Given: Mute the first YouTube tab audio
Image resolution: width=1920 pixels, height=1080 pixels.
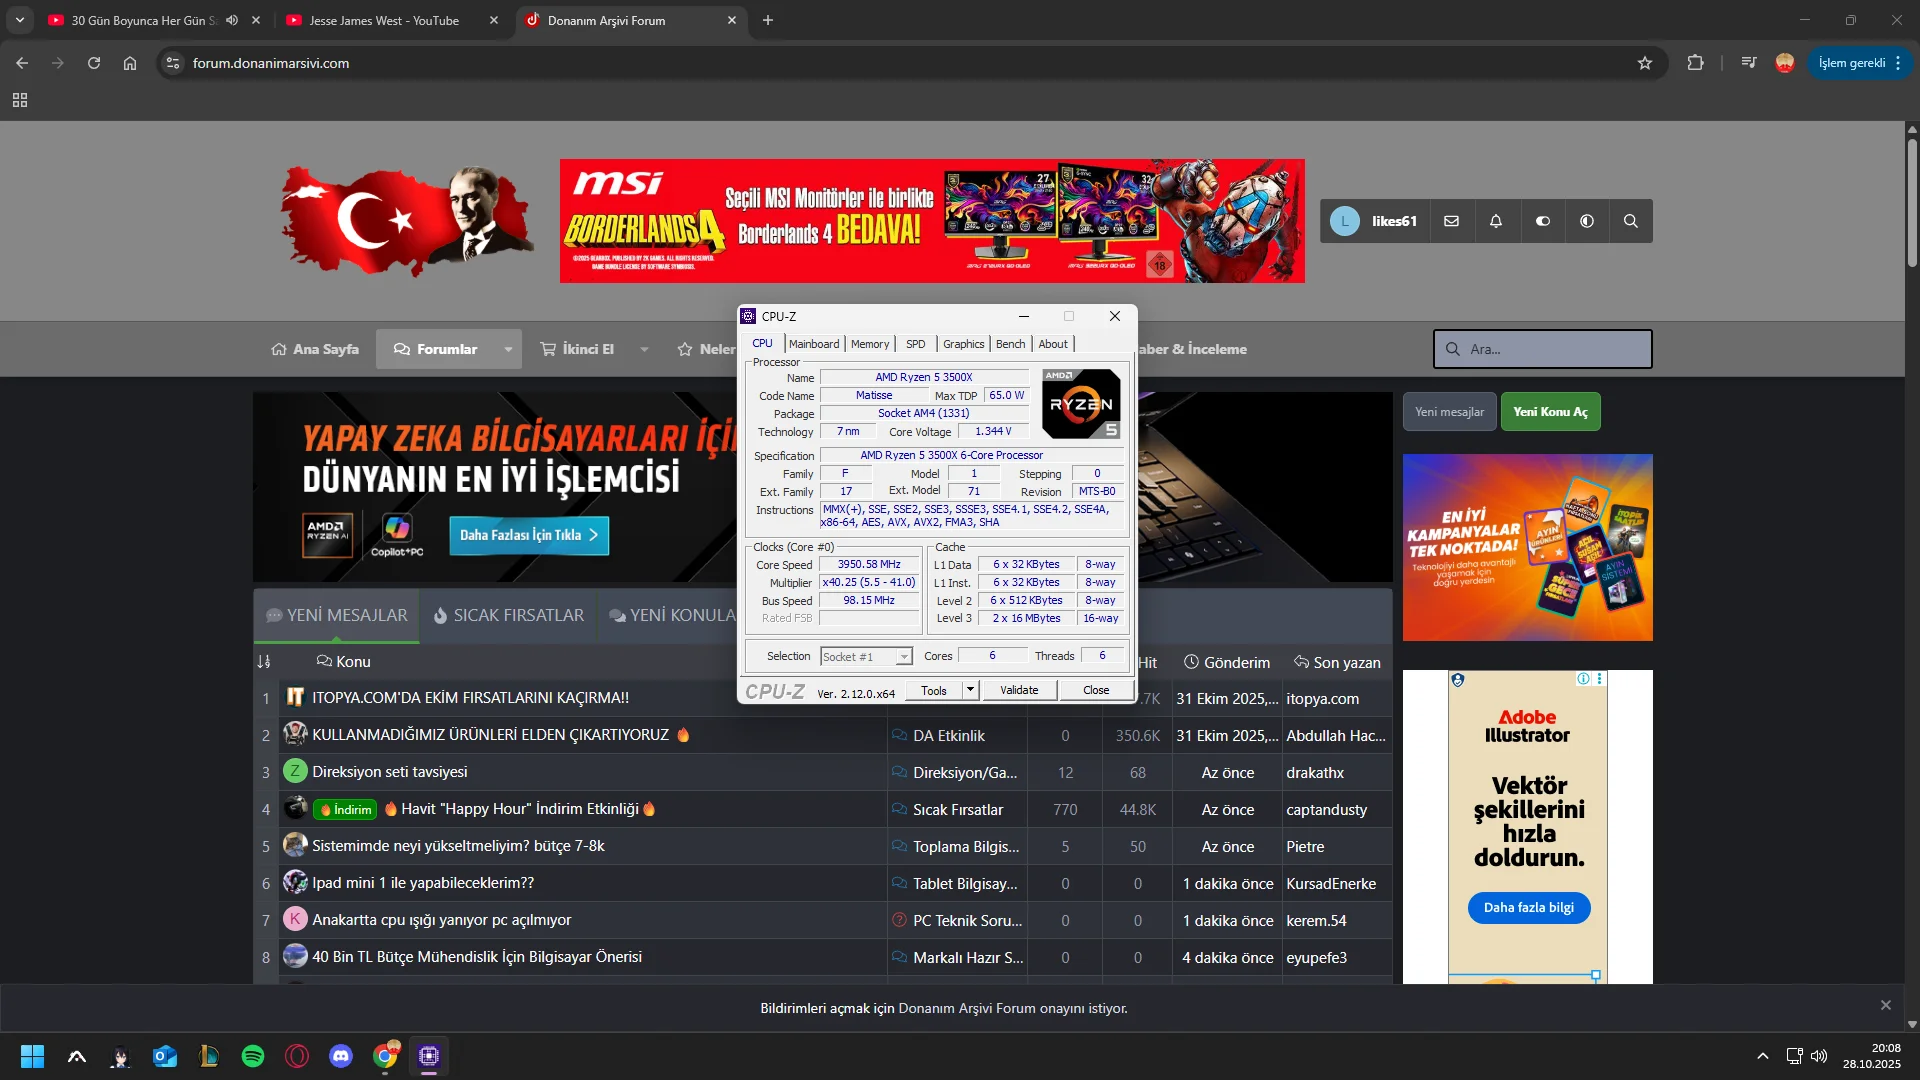Looking at the screenshot, I should [x=232, y=20].
